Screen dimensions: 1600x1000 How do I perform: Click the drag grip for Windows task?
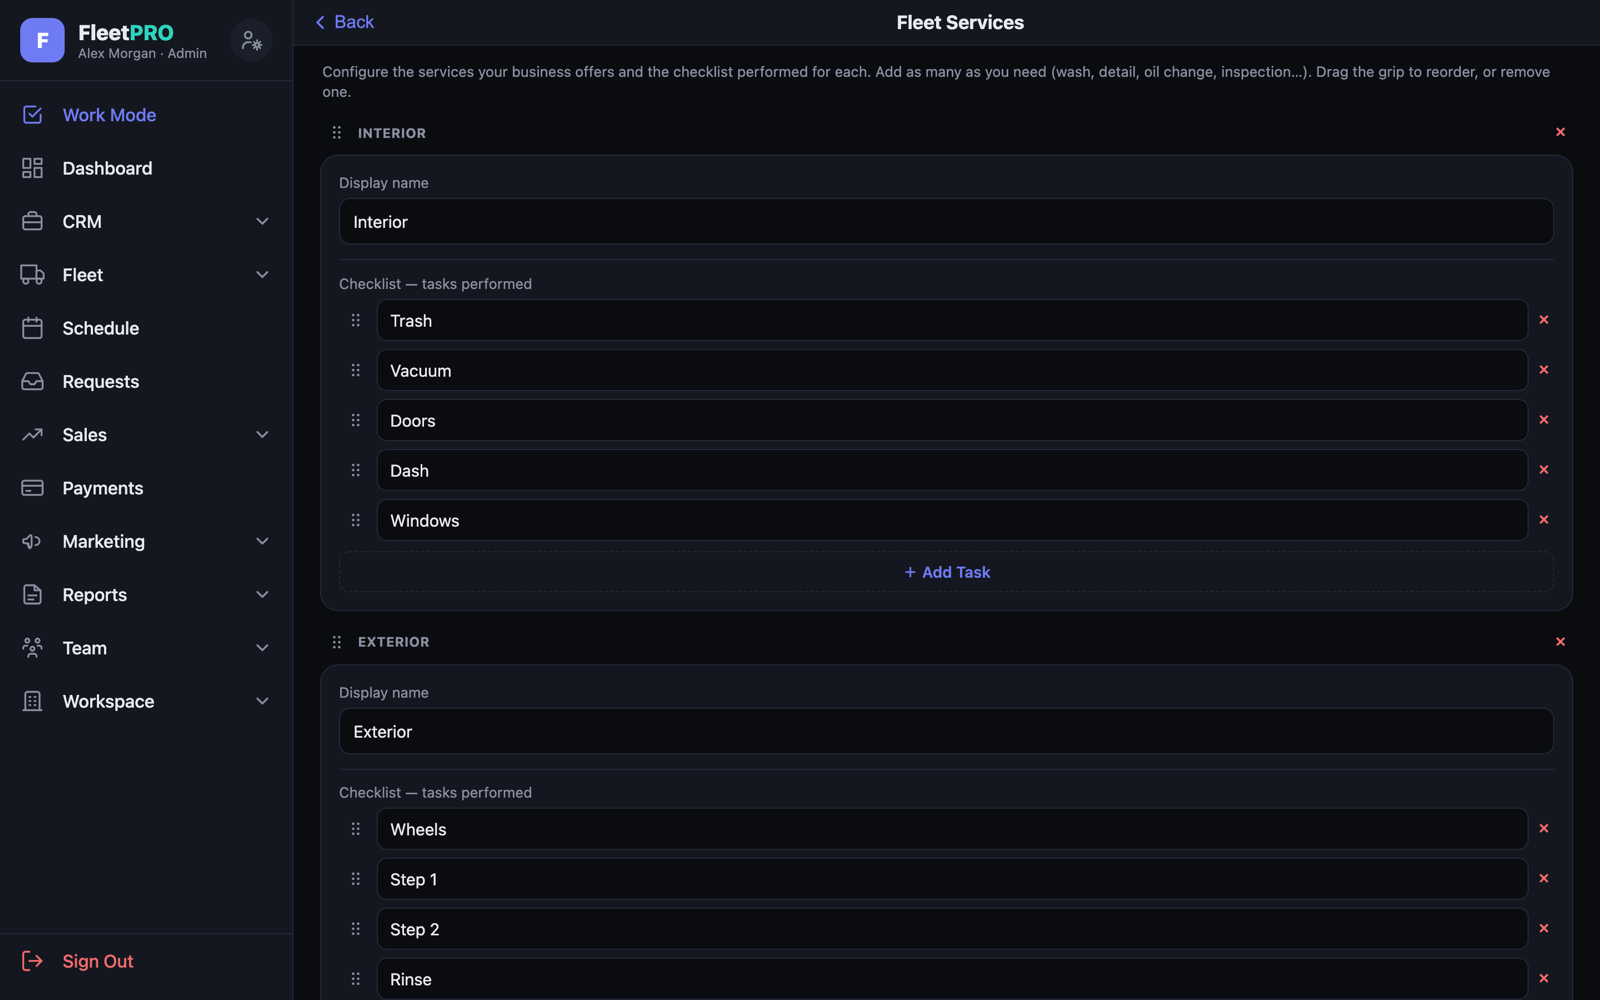[x=355, y=520]
